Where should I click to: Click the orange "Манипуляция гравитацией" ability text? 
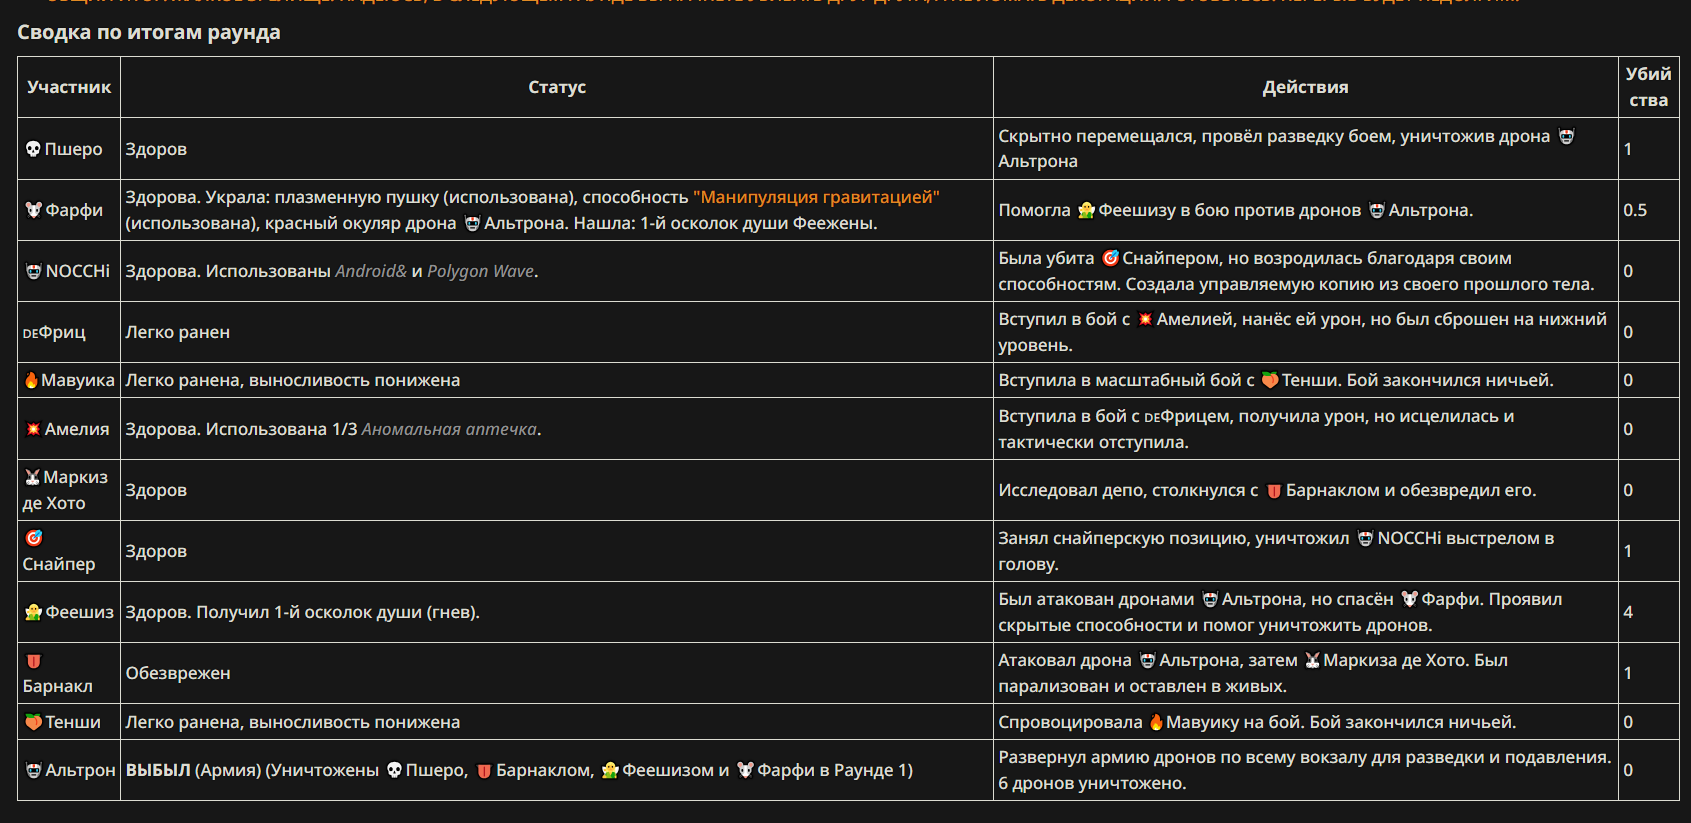[816, 197]
